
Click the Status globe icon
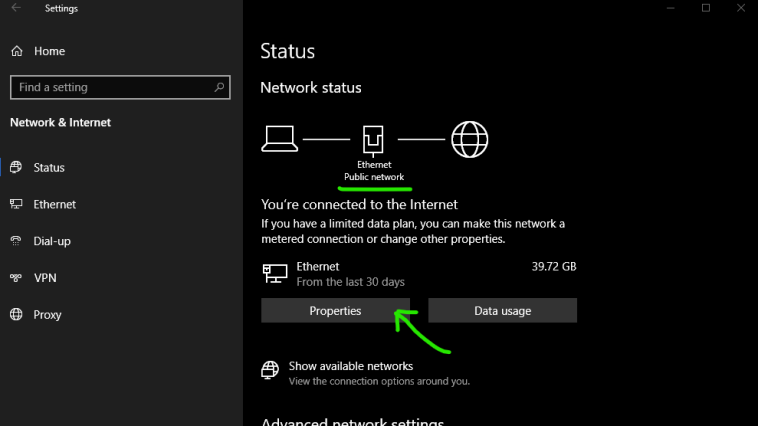coord(16,167)
